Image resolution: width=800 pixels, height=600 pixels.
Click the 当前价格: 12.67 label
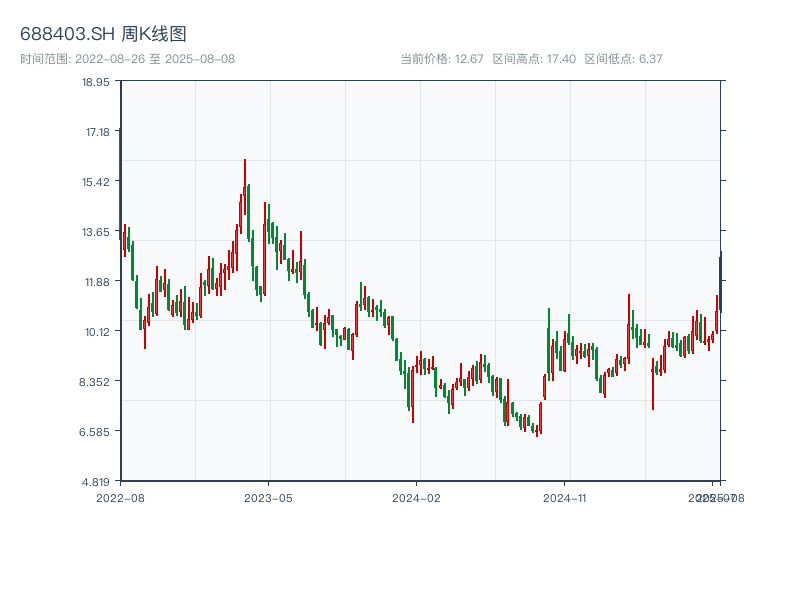pyautogui.click(x=442, y=59)
